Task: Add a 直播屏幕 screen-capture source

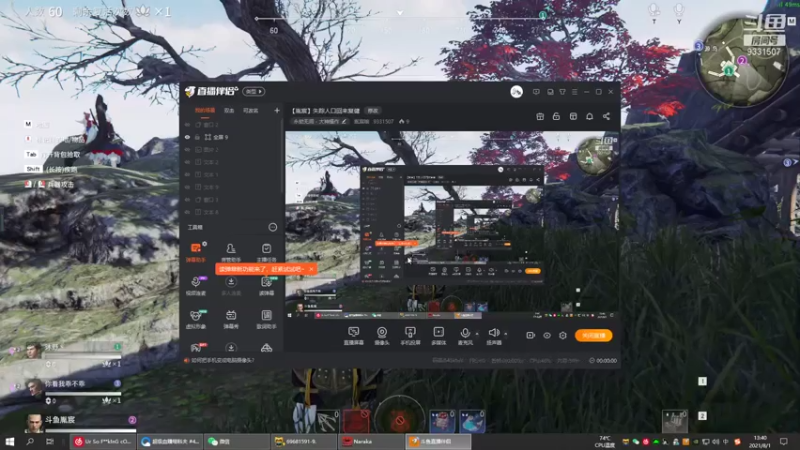Action: pos(354,336)
